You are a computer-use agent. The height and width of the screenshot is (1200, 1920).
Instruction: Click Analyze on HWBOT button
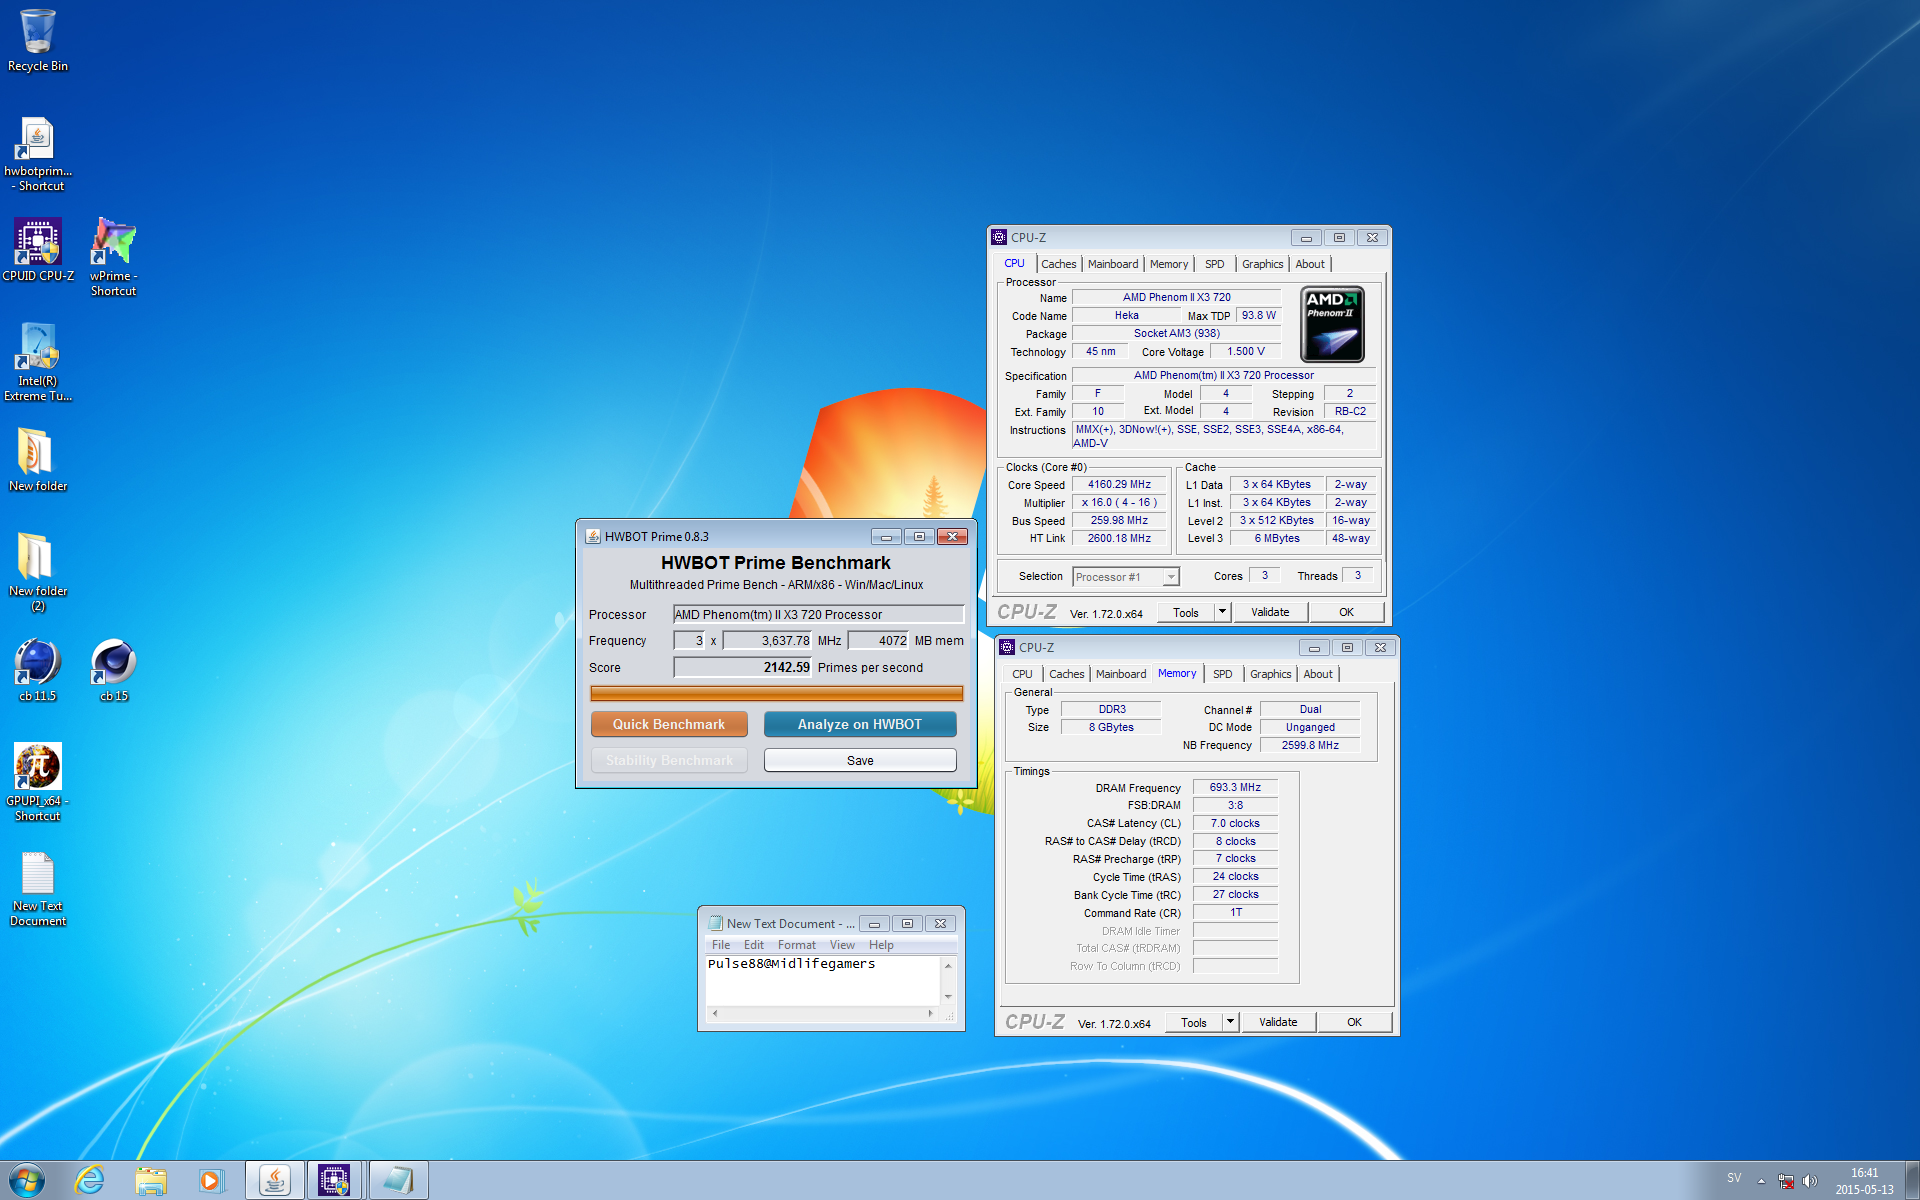[860, 724]
